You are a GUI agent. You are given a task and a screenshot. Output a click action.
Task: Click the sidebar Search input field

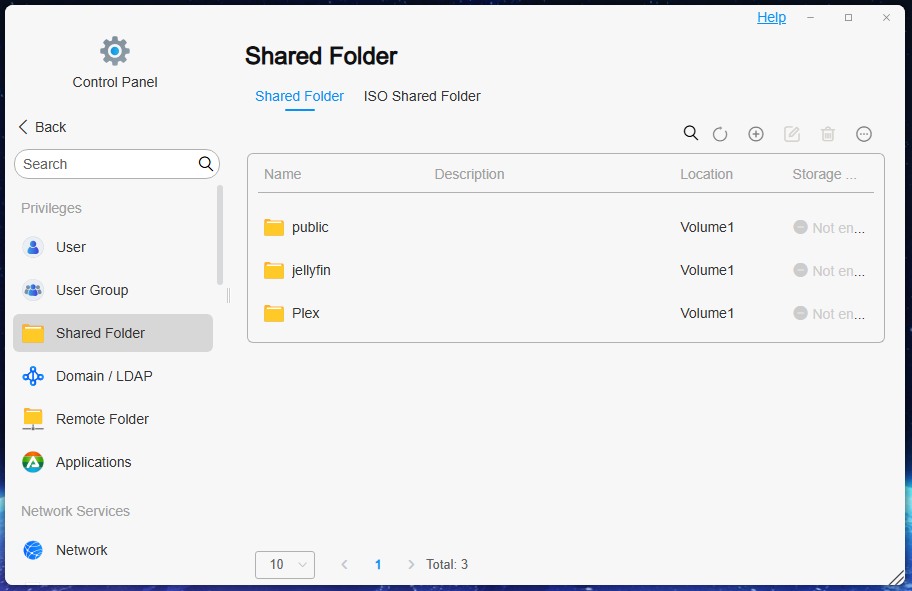click(x=117, y=164)
